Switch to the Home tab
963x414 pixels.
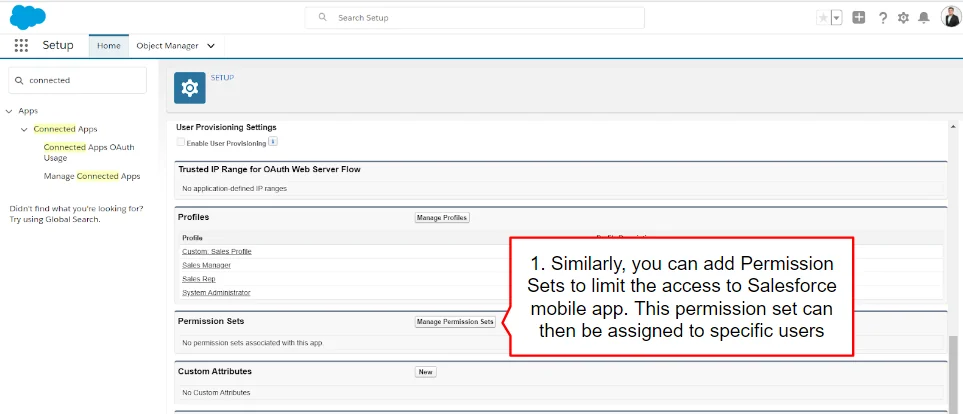click(x=109, y=46)
